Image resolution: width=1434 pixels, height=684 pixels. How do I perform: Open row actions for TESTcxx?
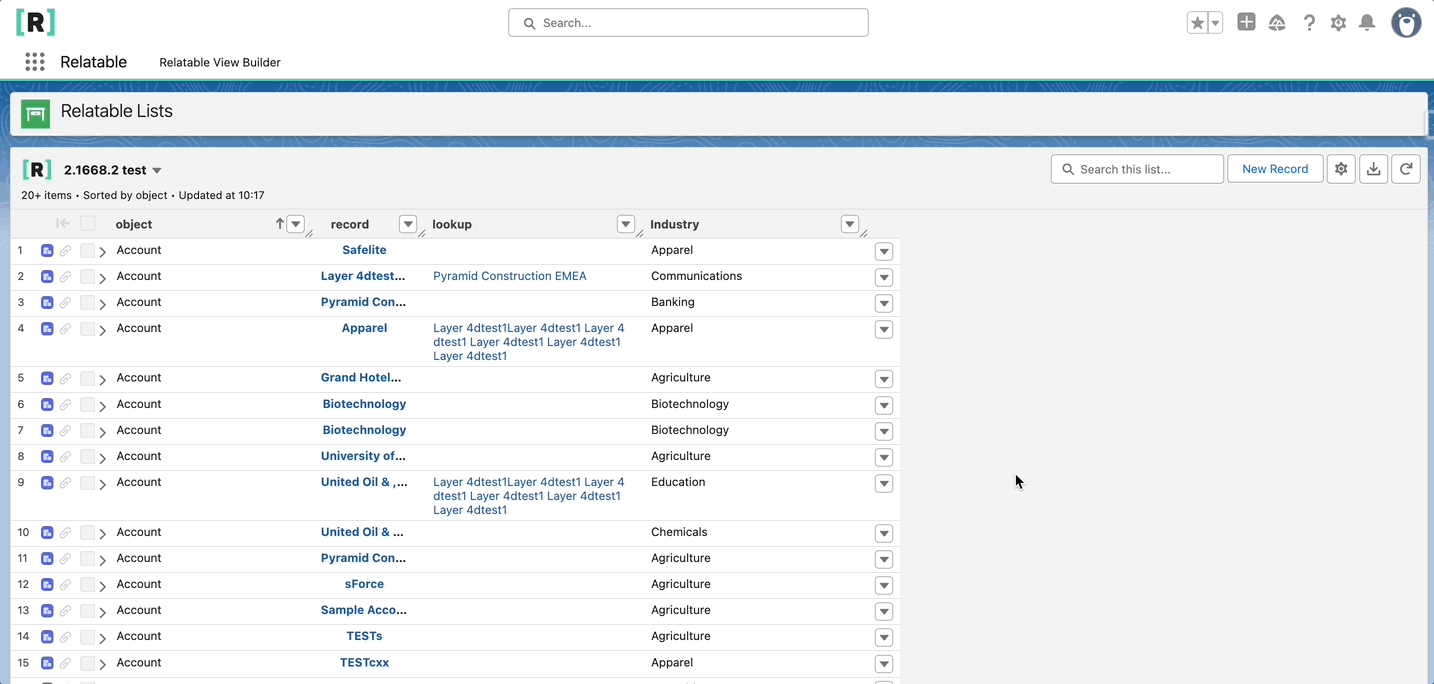point(884,664)
